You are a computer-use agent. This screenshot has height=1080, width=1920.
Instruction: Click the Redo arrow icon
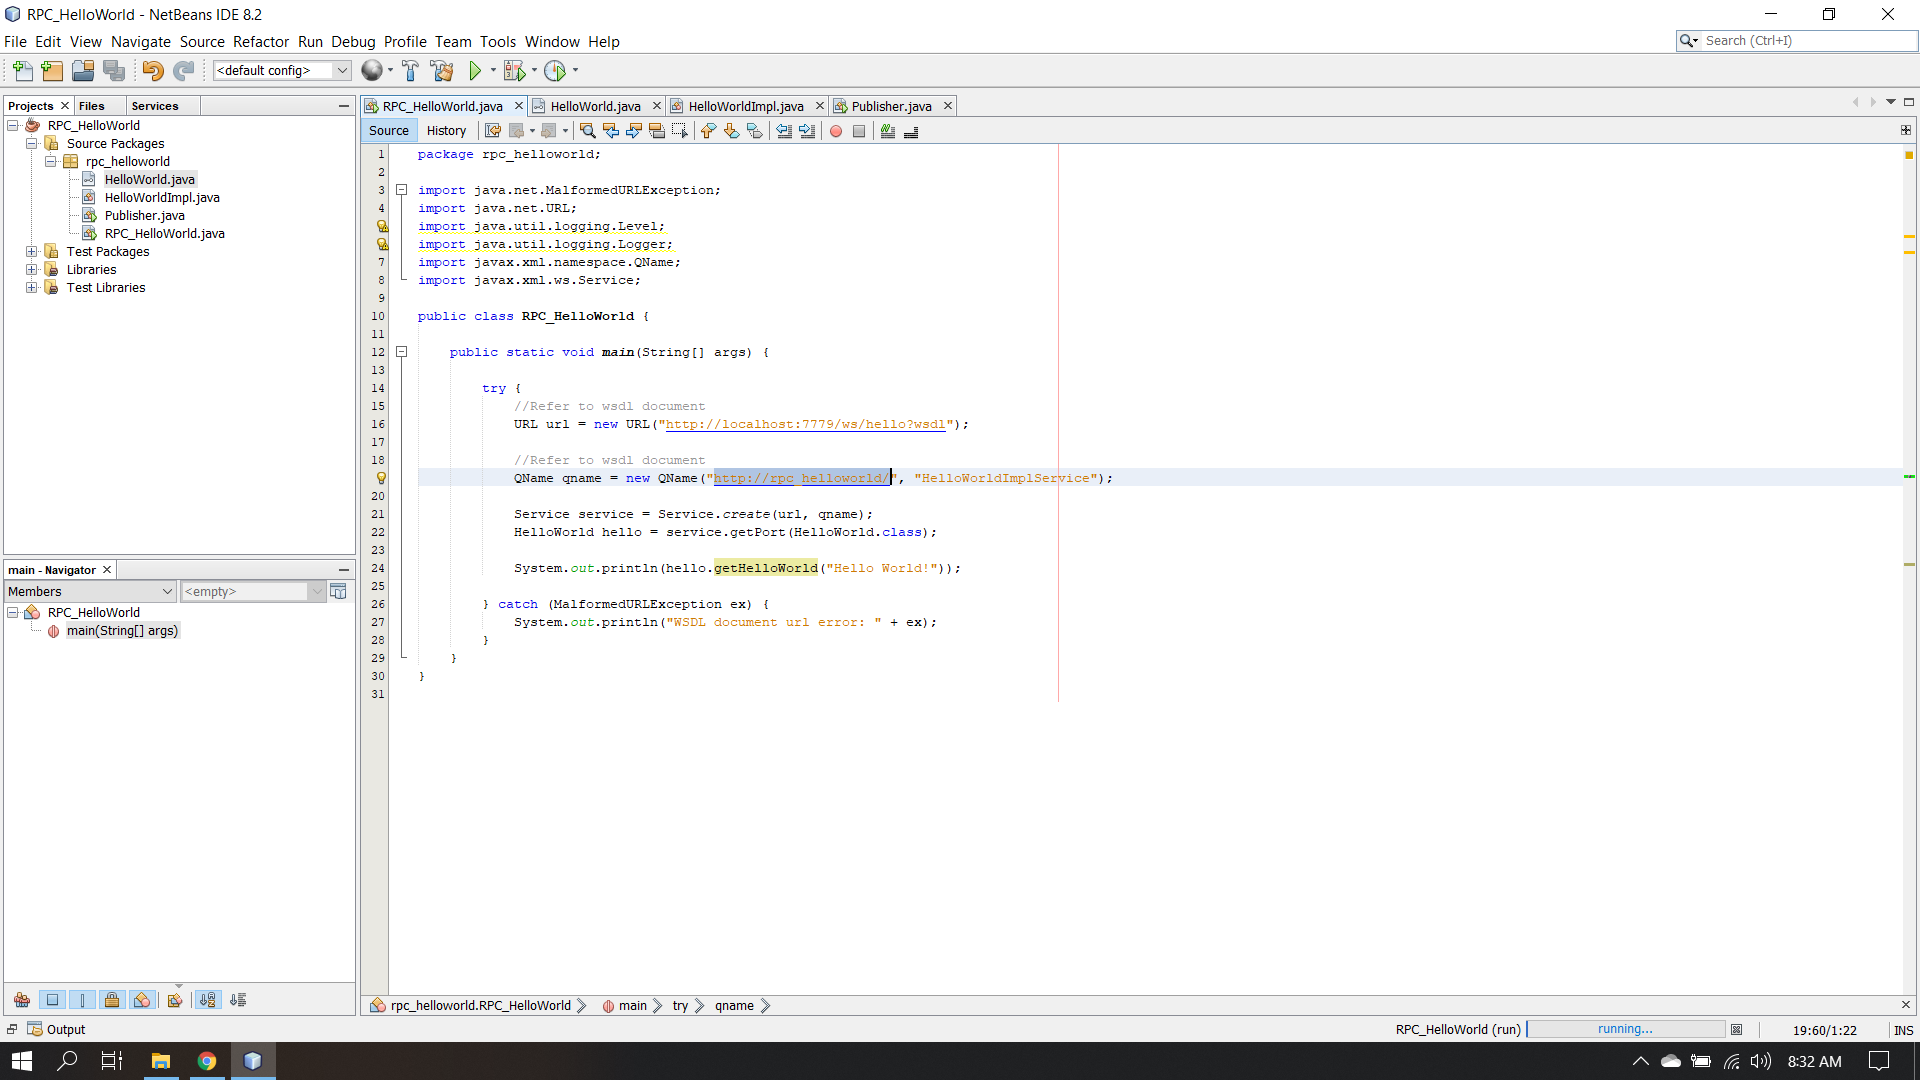pyautogui.click(x=183, y=71)
